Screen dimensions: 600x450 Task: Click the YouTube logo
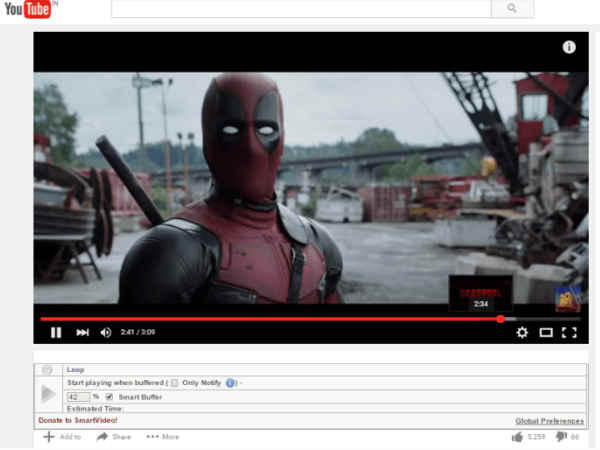pos(28,9)
